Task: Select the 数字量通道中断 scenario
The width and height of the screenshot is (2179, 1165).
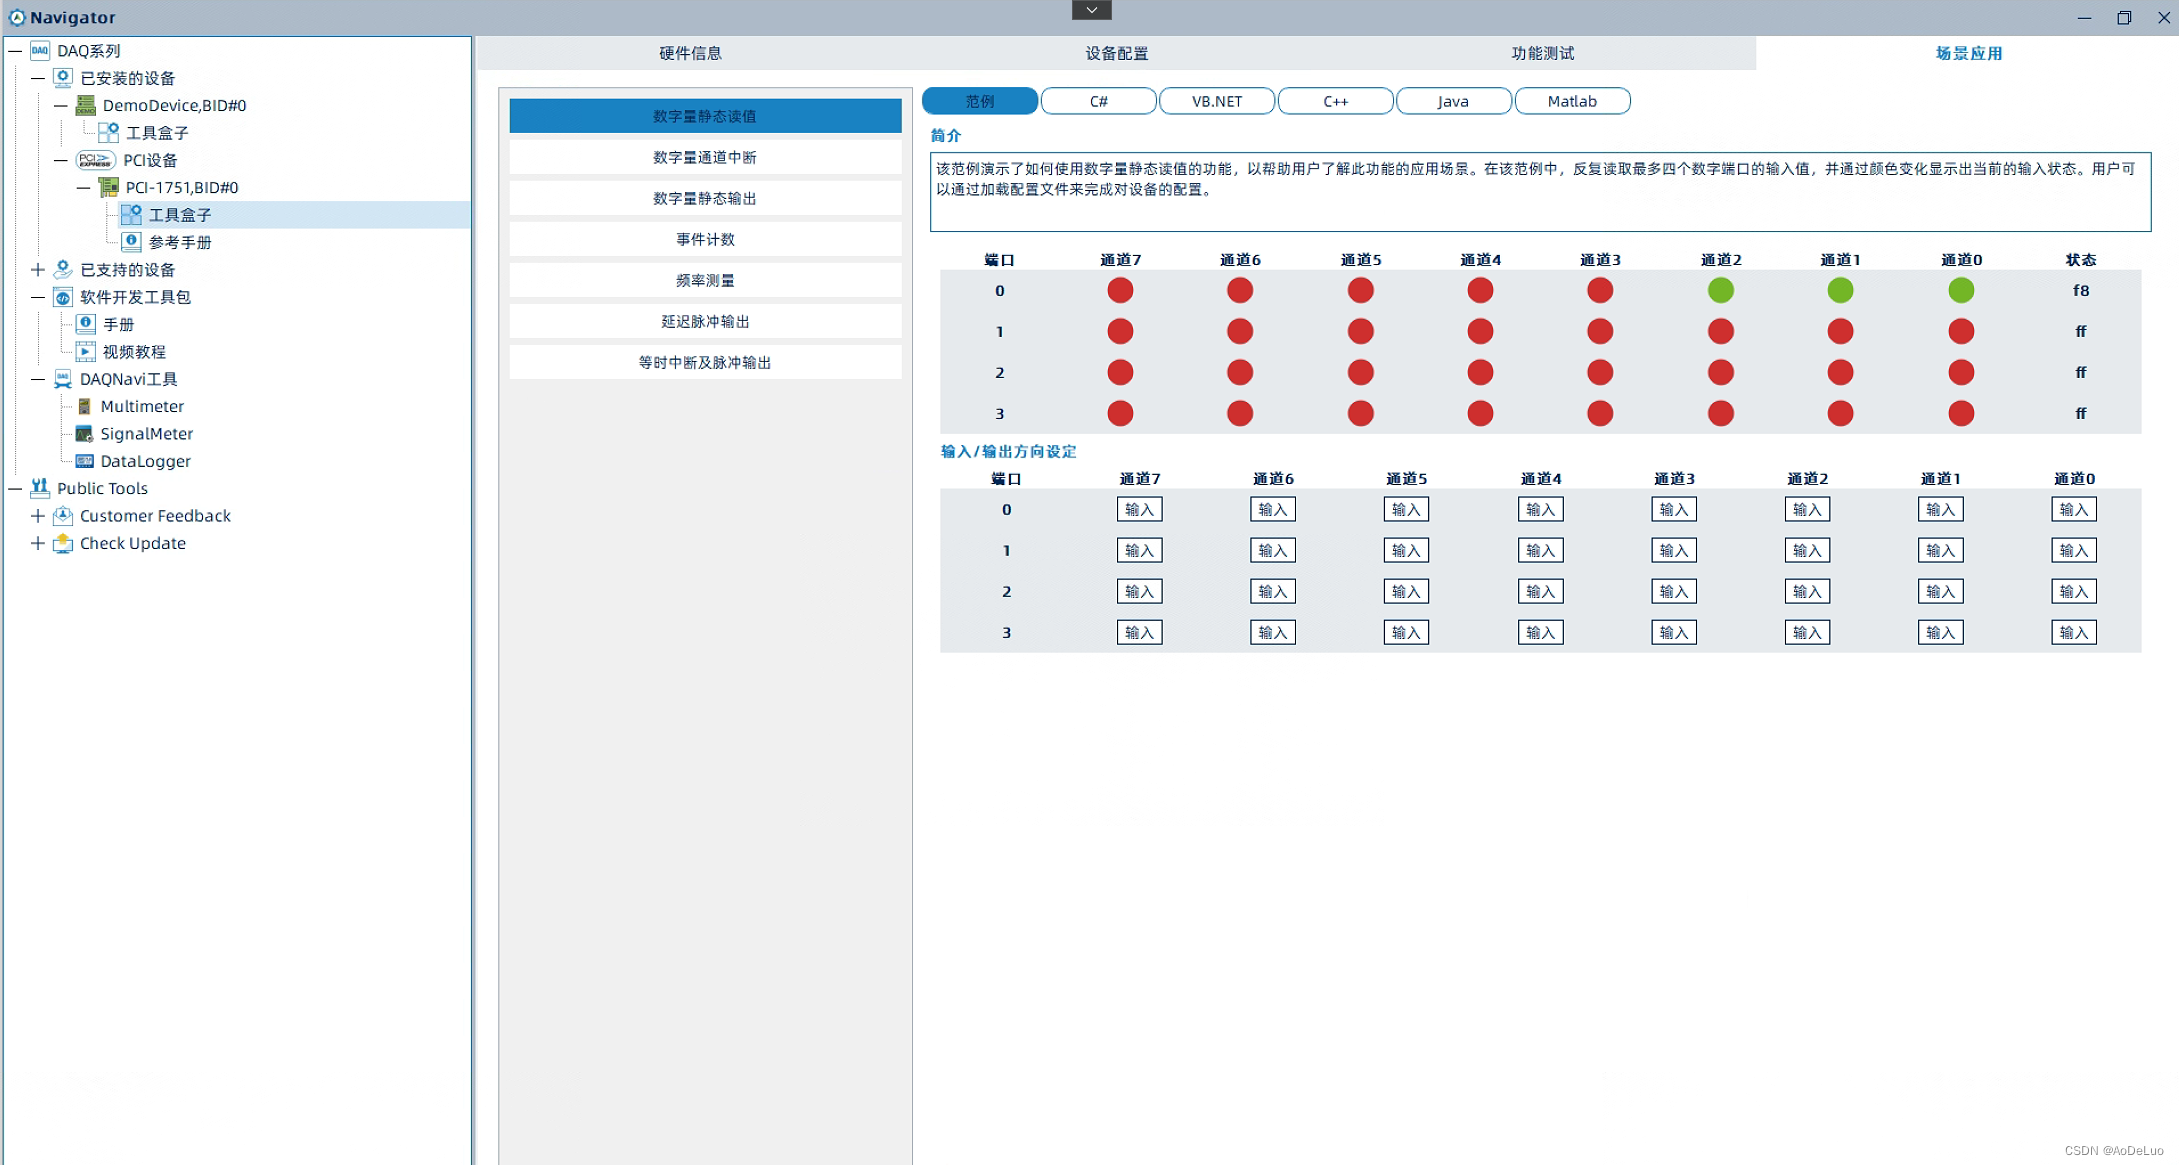Action: (x=705, y=157)
